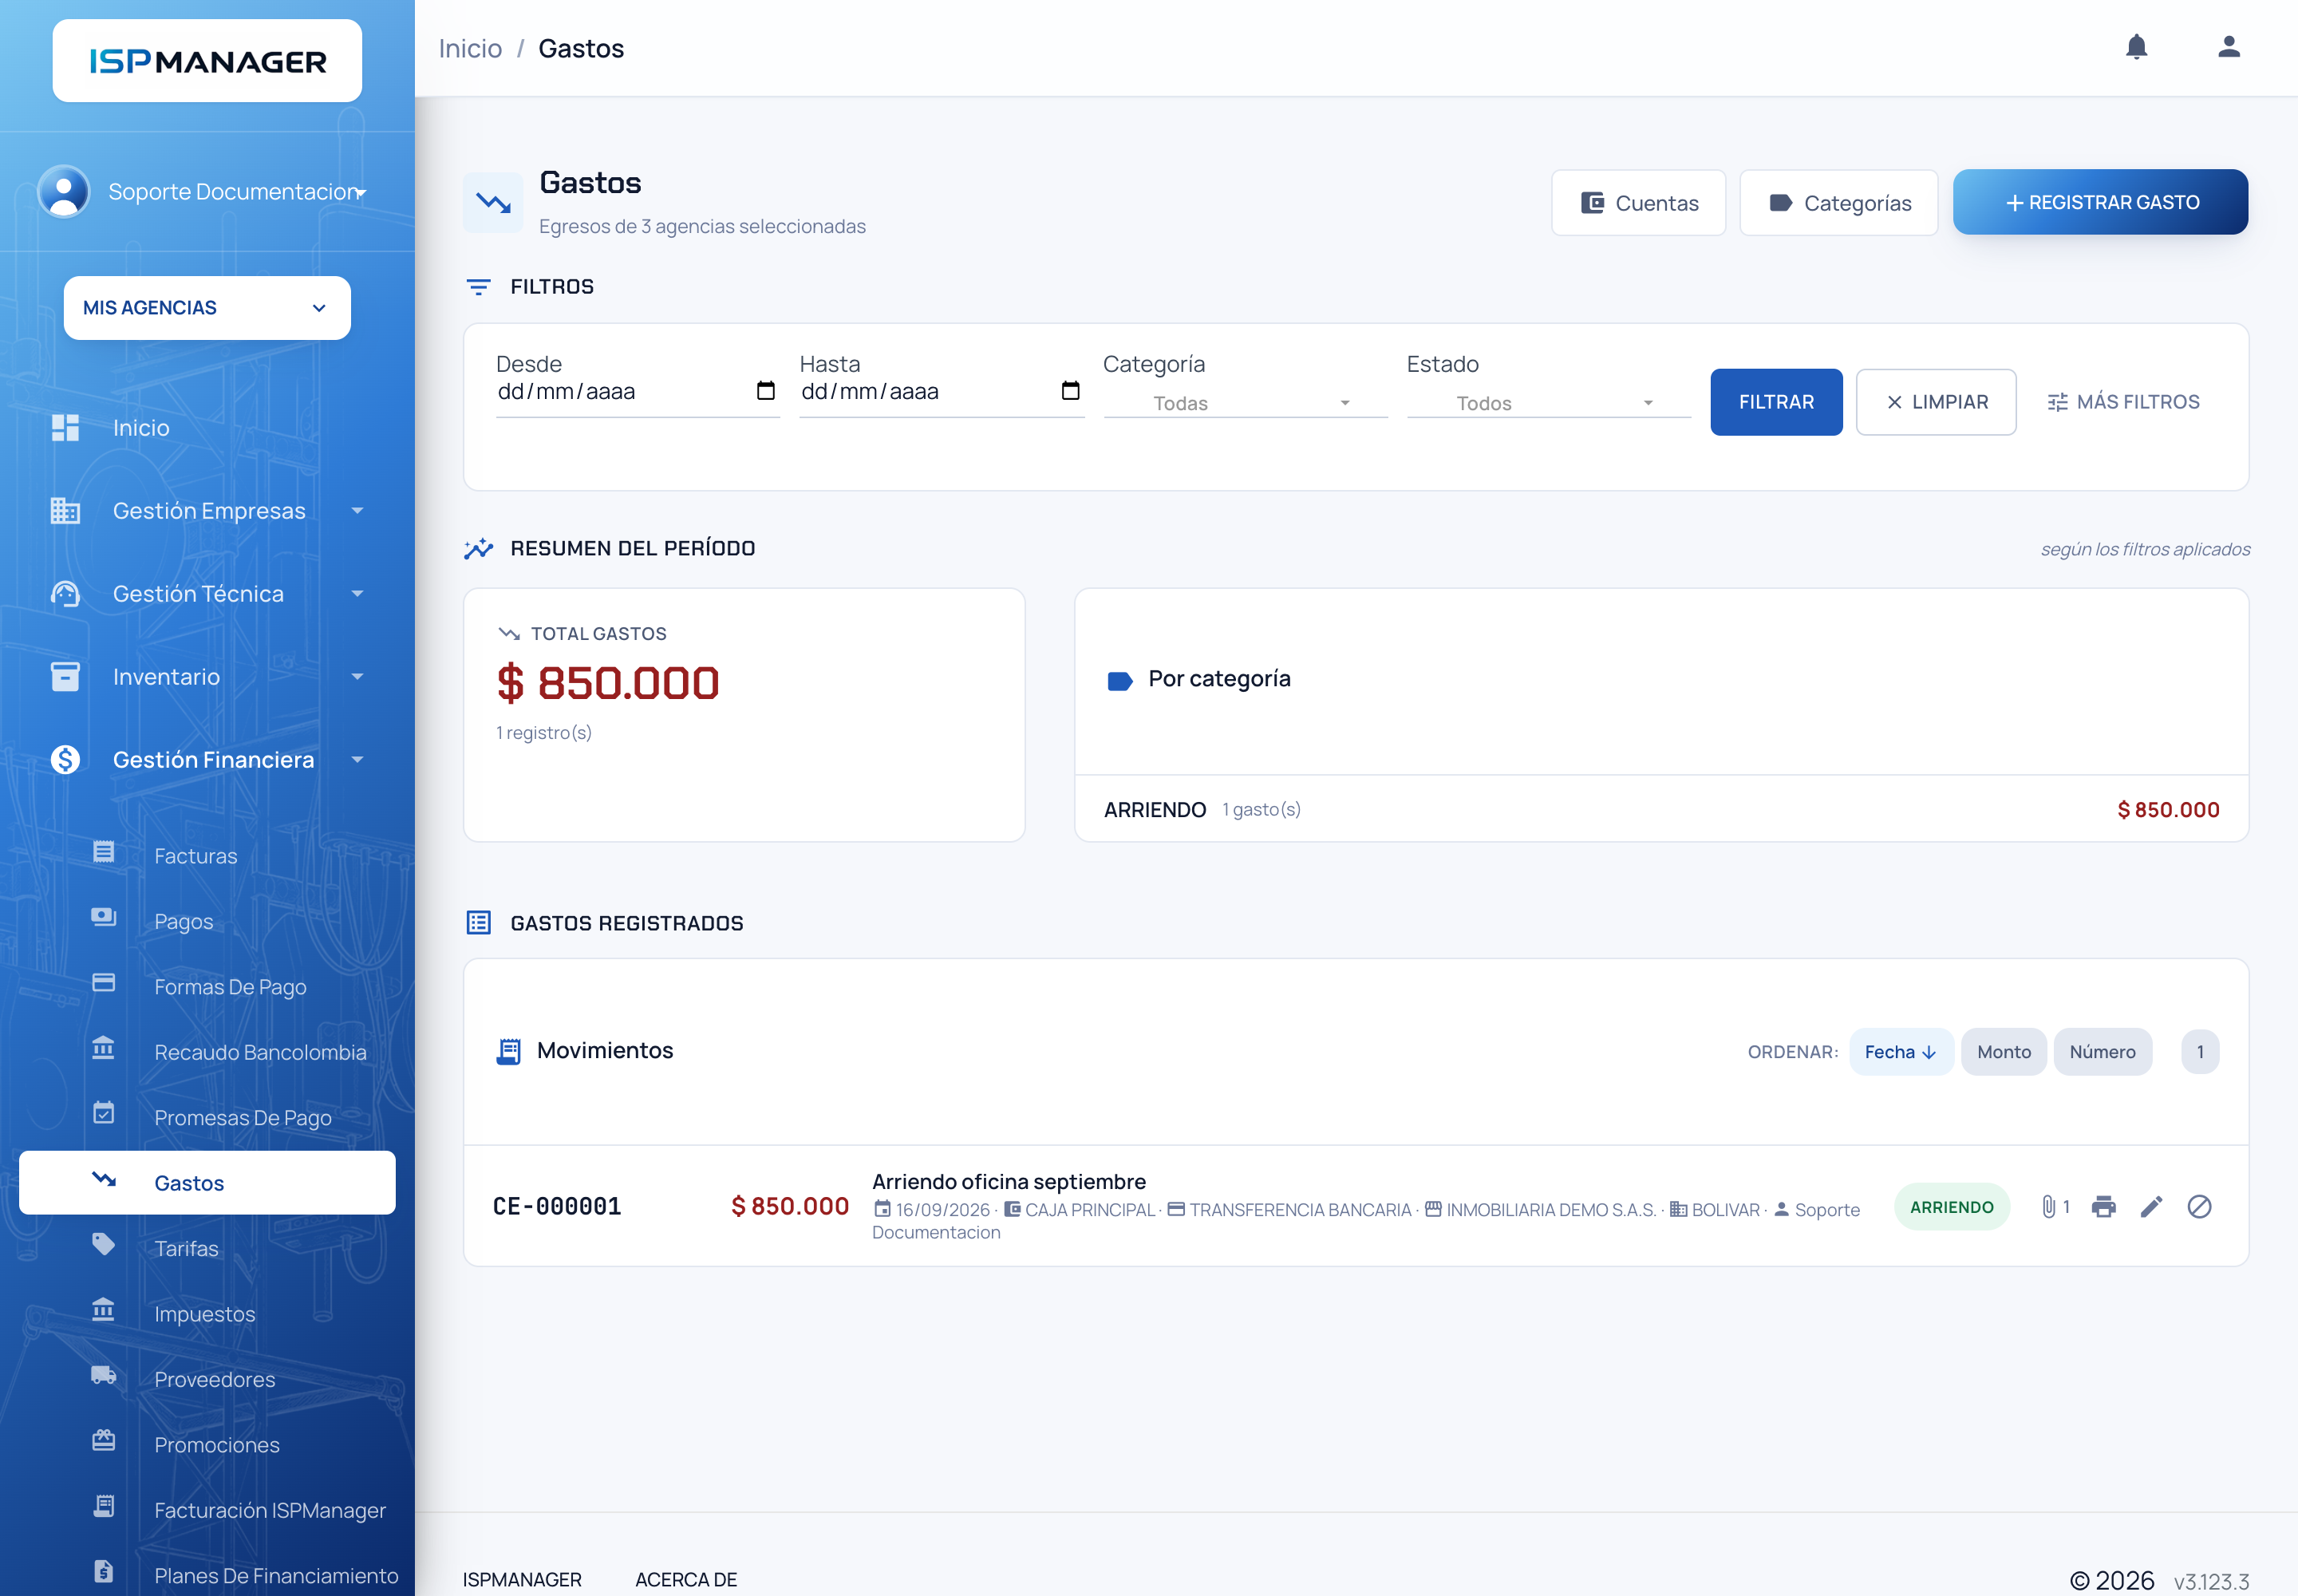
Task: Click the Recaudo Bancolombia bank icon
Action: [x=104, y=1048]
